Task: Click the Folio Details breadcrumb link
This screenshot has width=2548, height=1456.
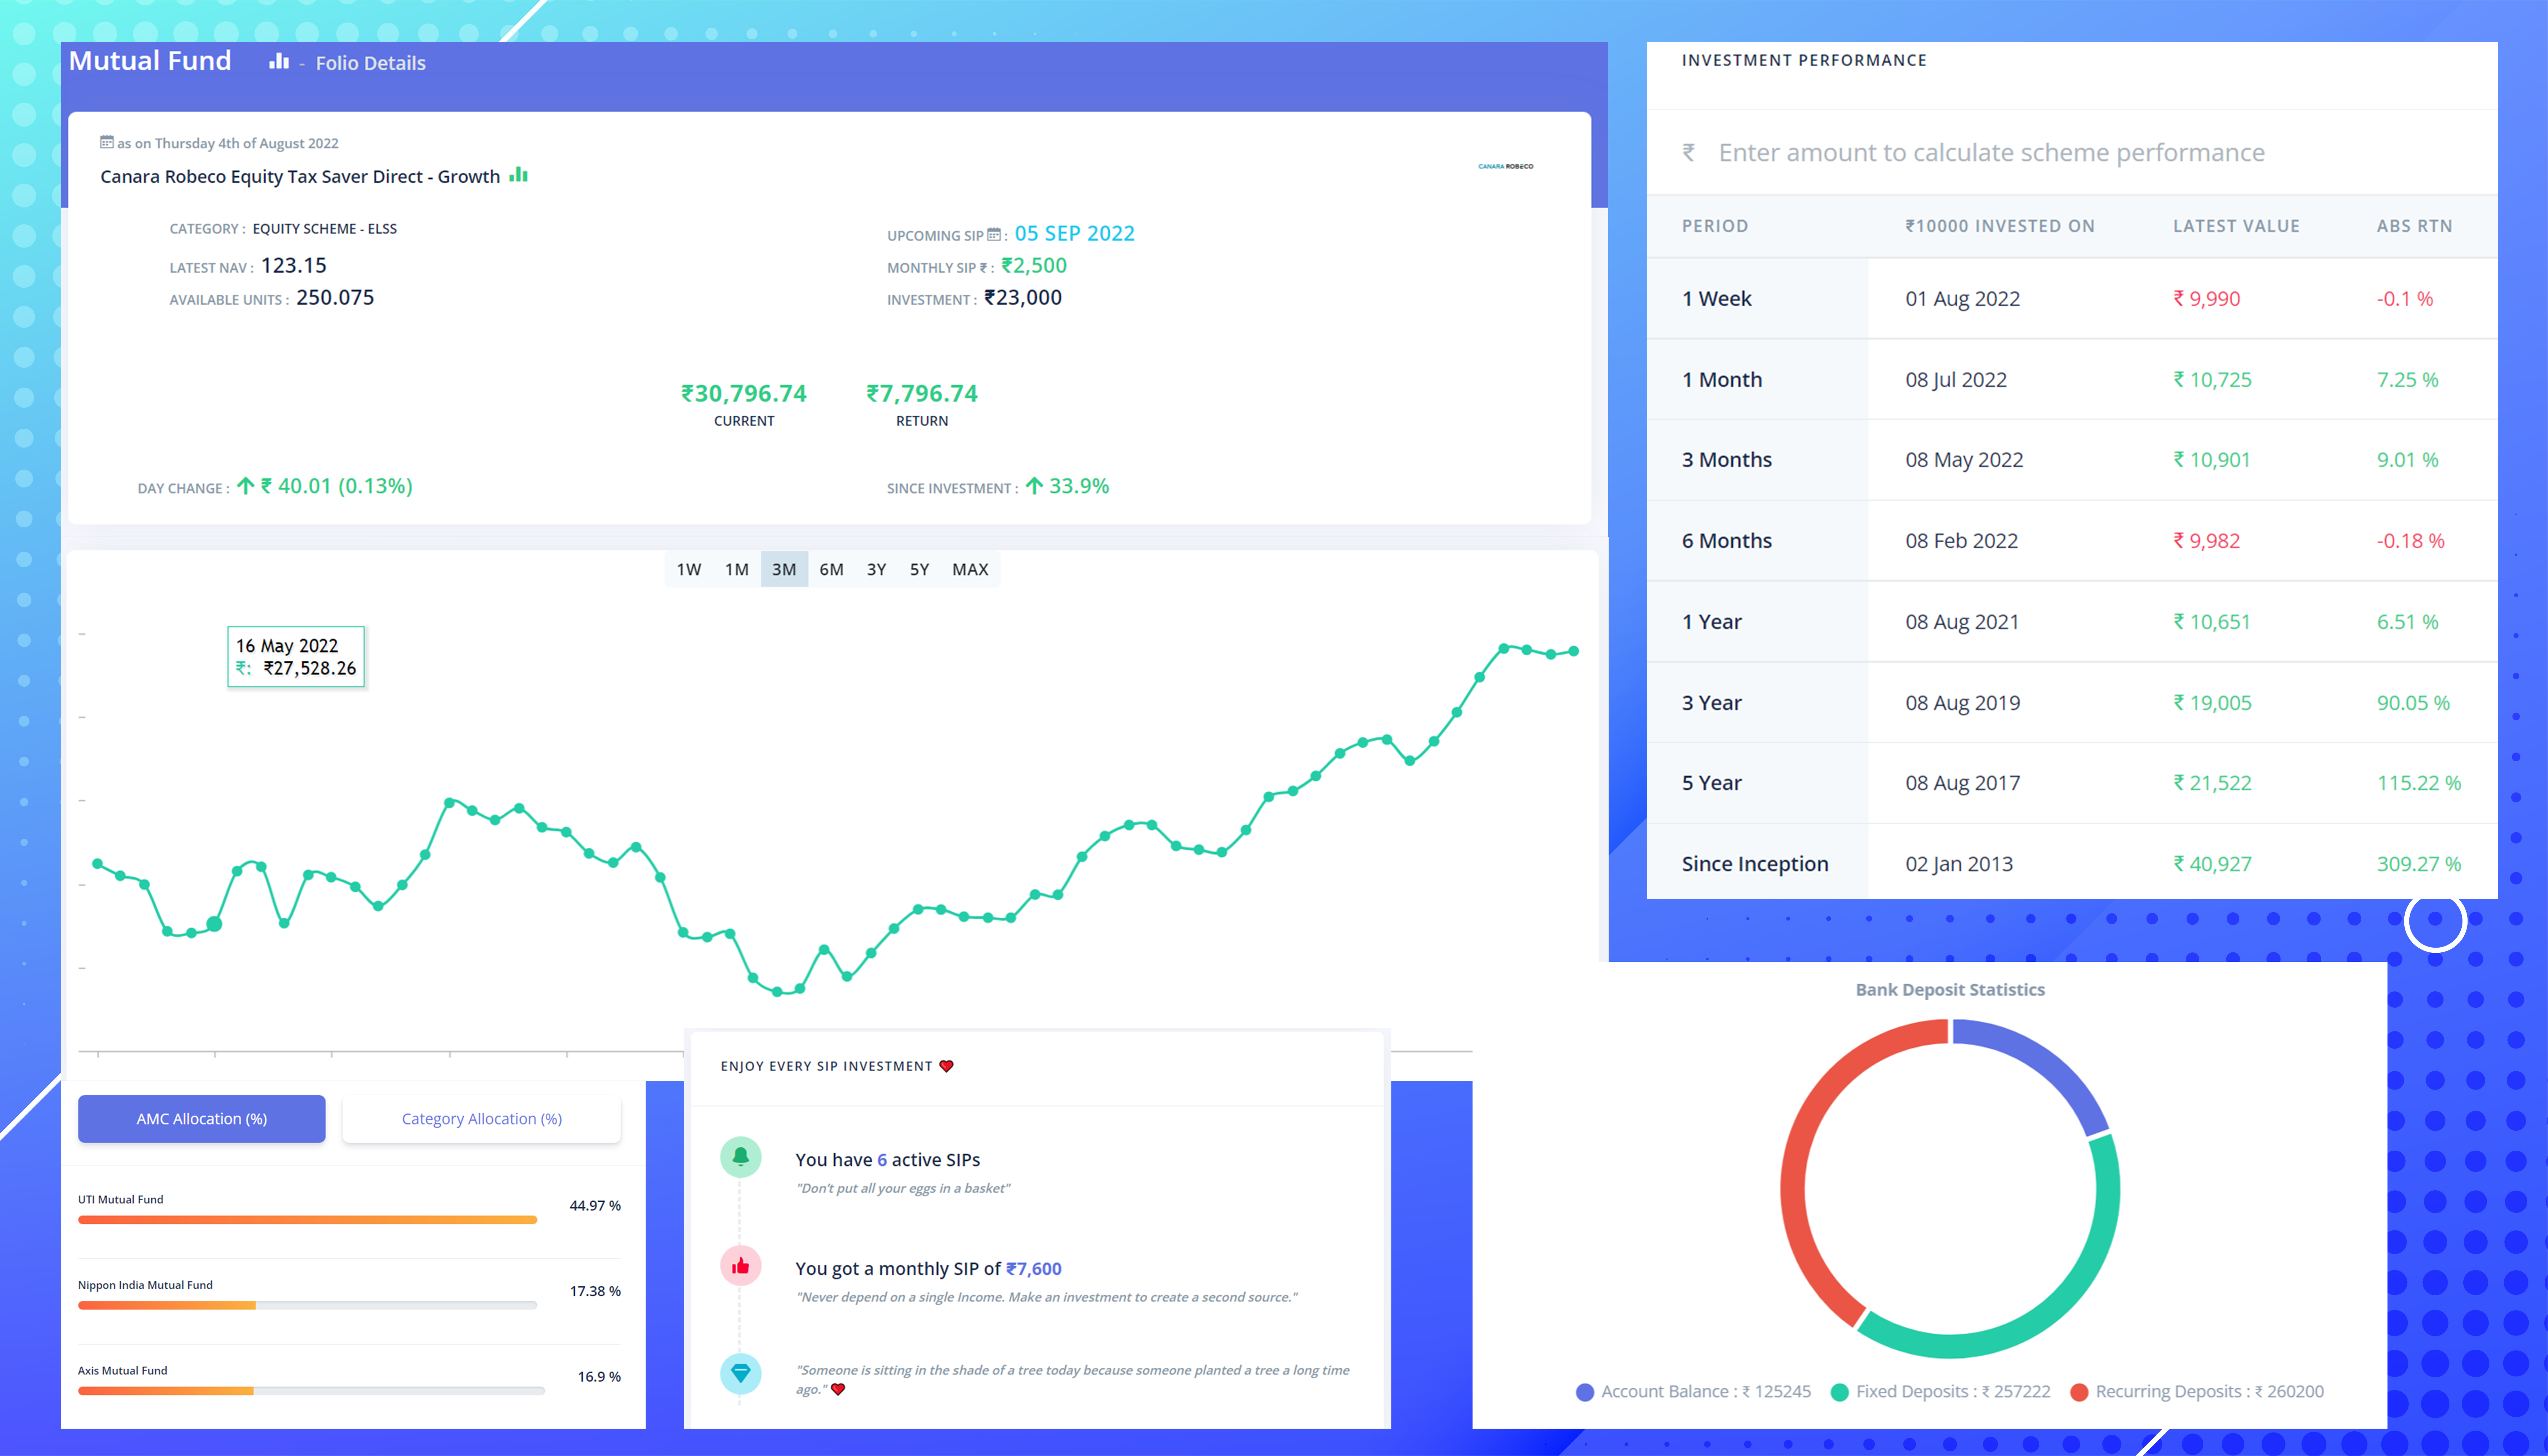Action: click(370, 63)
